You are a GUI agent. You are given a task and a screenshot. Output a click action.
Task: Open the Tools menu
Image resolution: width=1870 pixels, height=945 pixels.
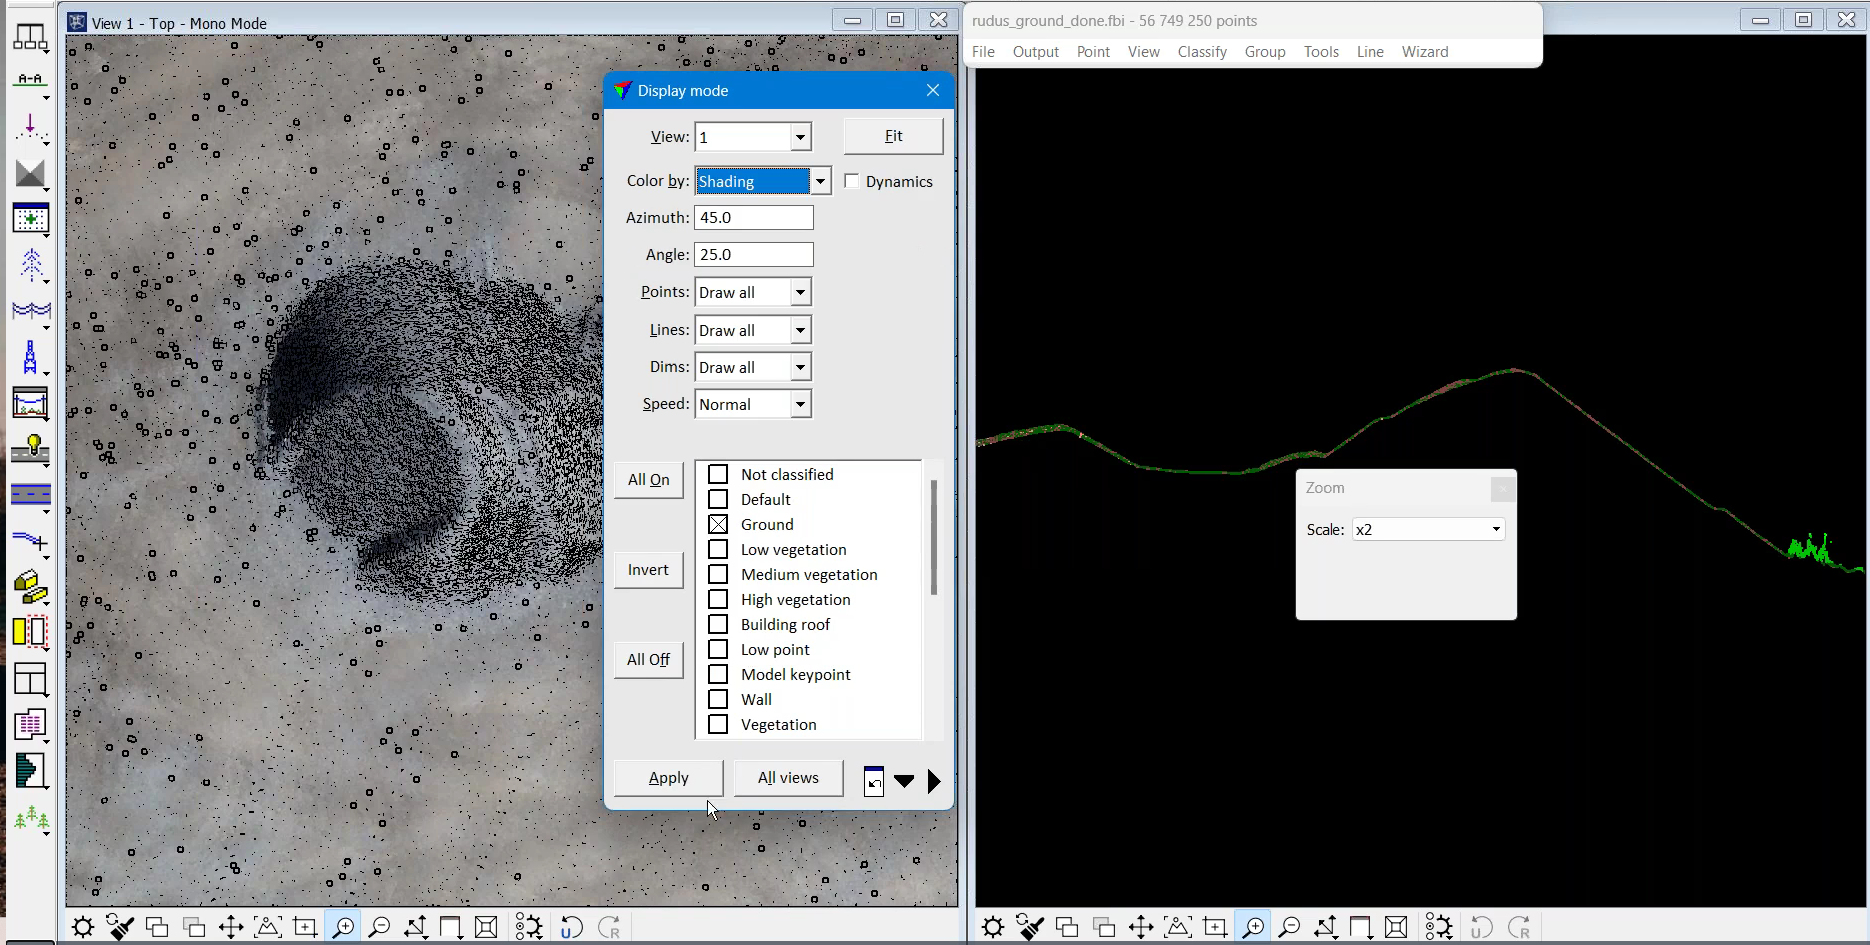pyautogui.click(x=1321, y=52)
